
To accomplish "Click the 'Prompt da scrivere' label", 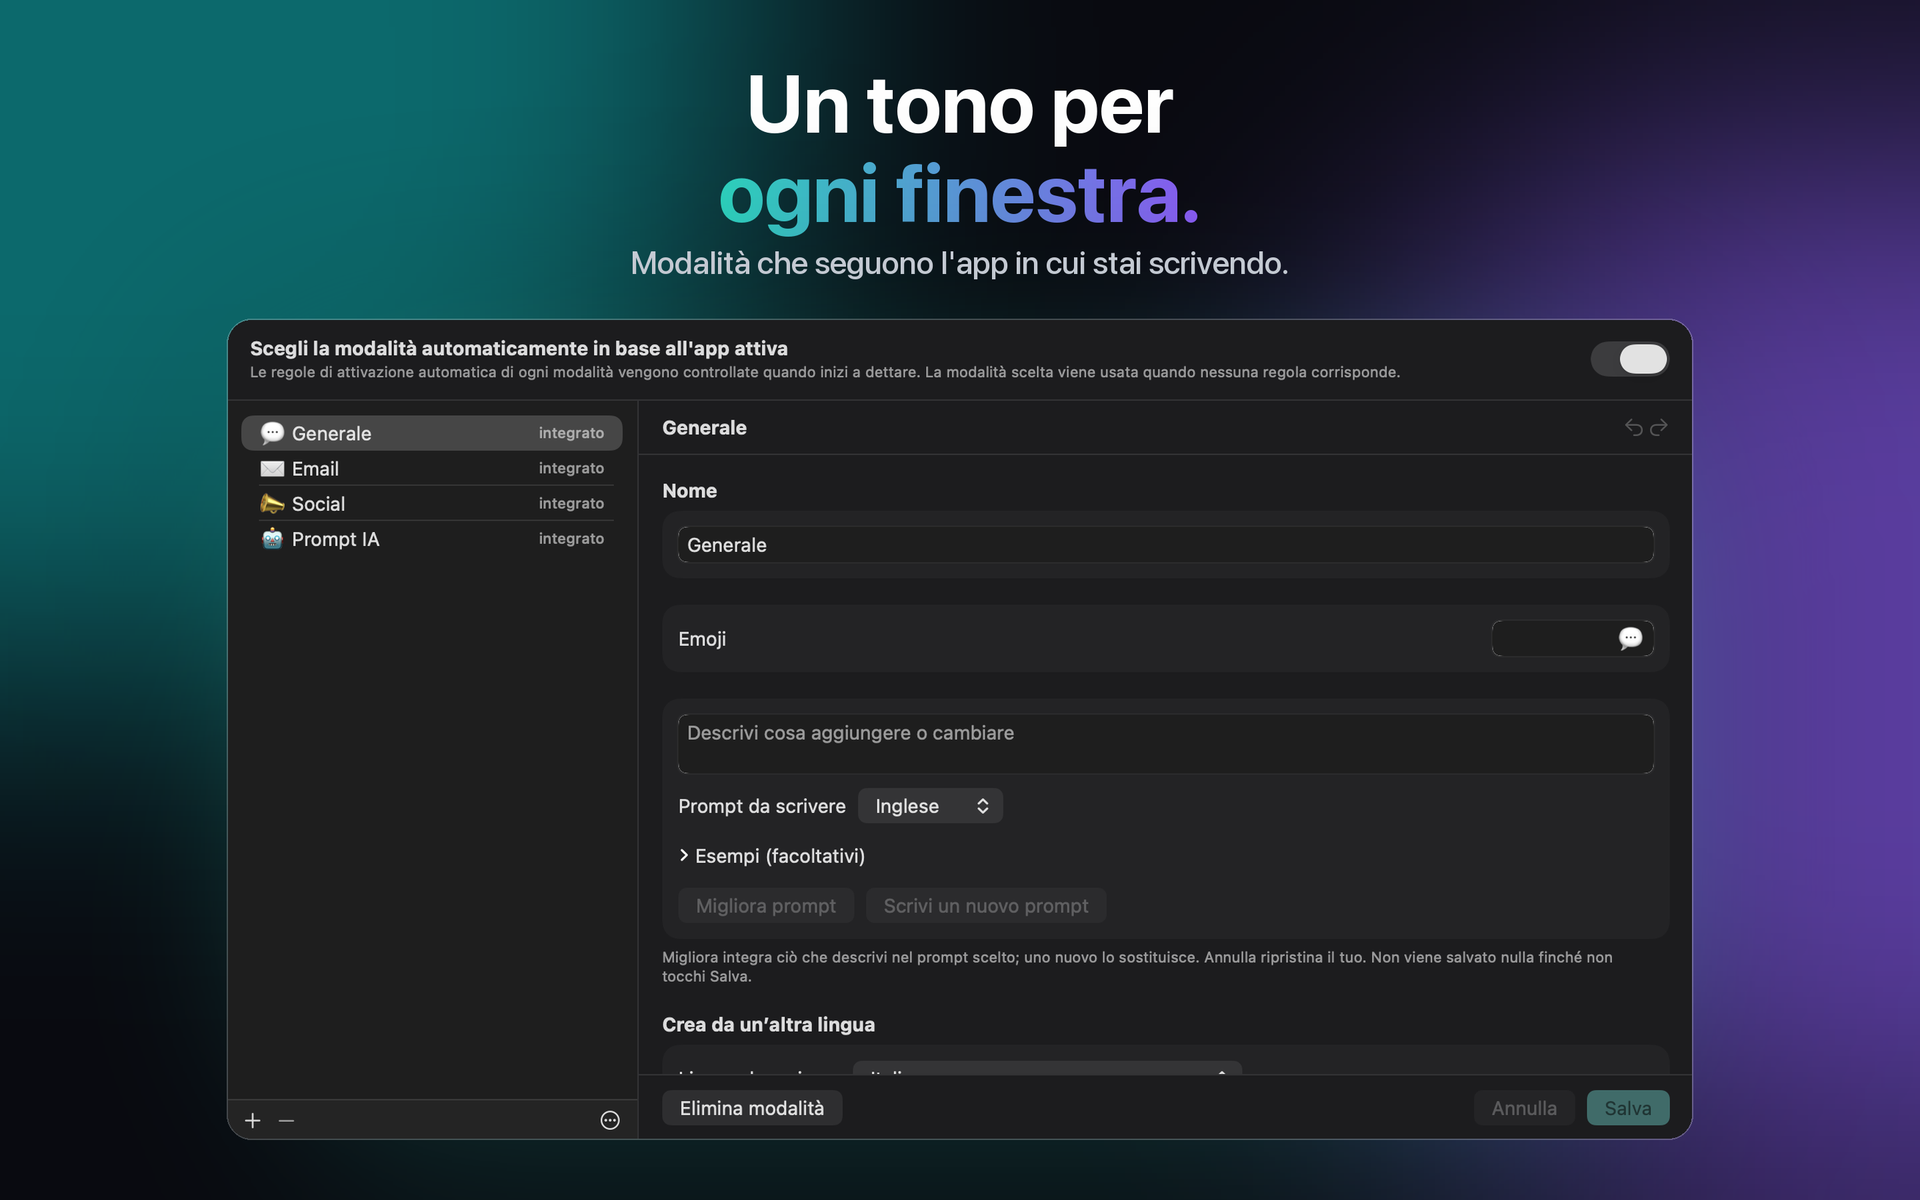I will click(762, 806).
